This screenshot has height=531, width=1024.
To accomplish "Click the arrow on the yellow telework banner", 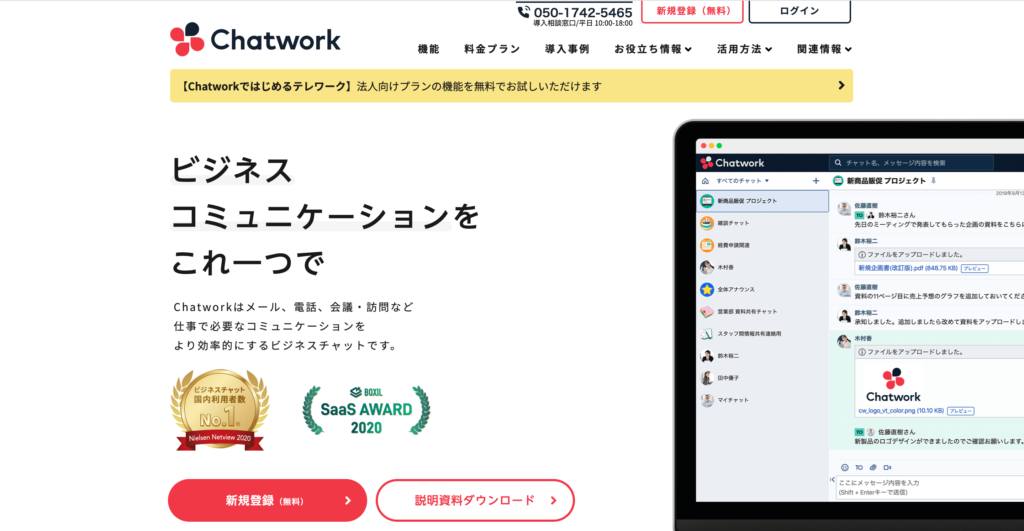I will click(x=841, y=86).
